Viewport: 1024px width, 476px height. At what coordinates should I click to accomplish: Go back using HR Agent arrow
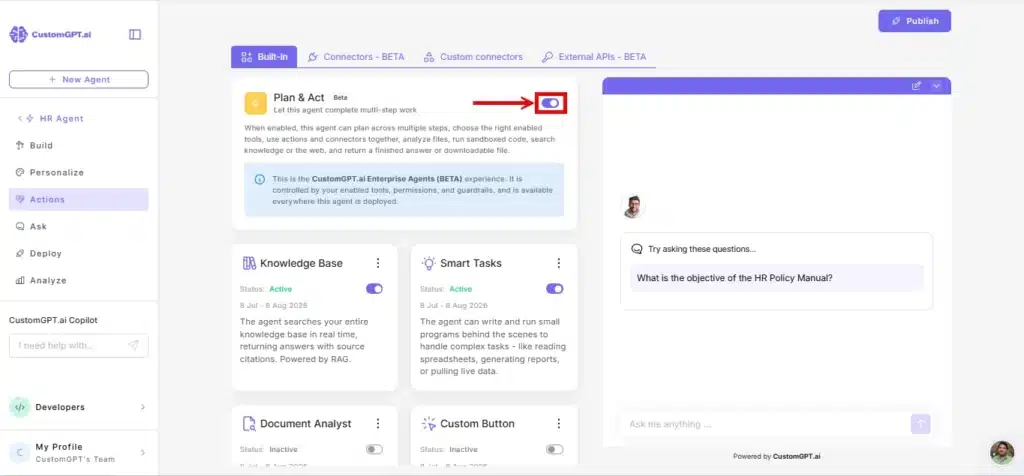(20, 118)
